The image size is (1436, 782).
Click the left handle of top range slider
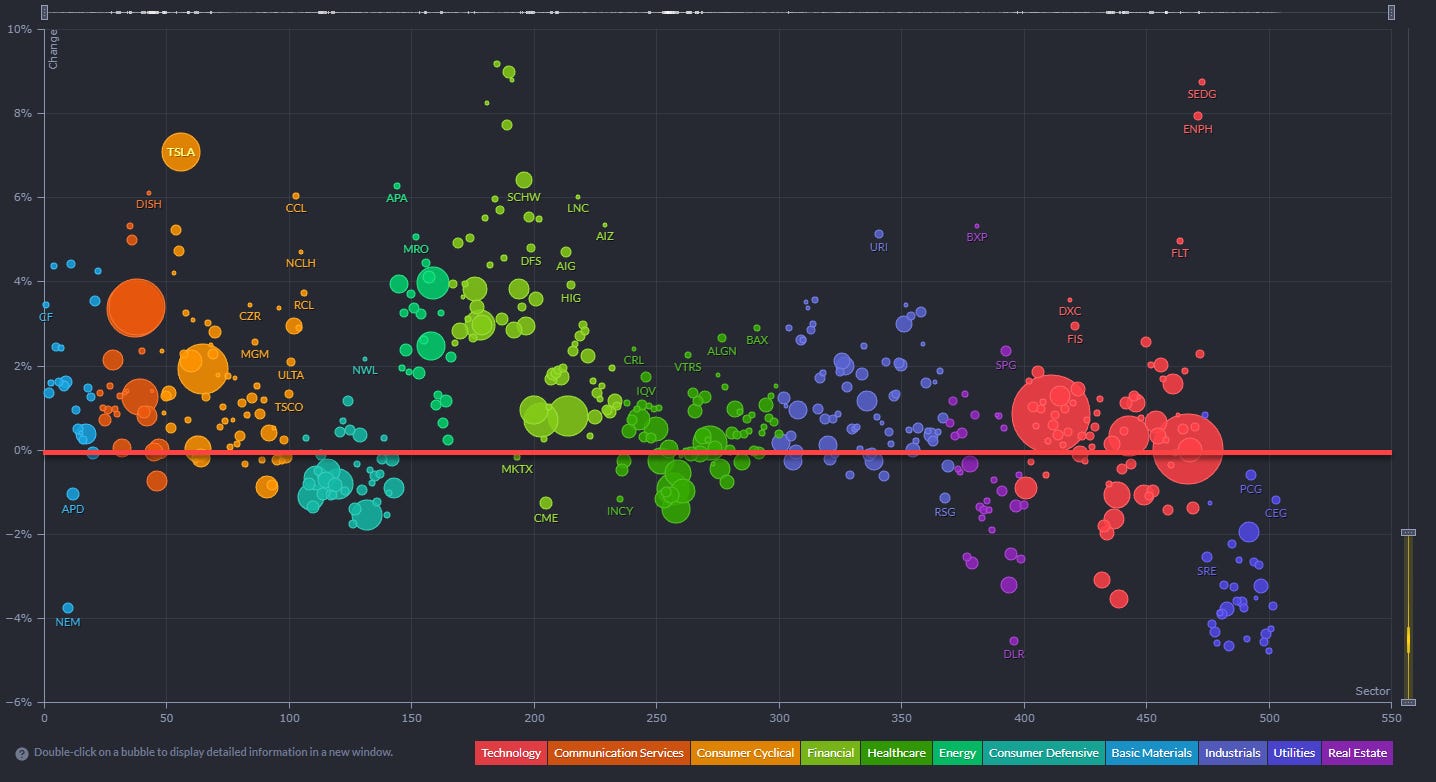pyautogui.click(x=45, y=12)
